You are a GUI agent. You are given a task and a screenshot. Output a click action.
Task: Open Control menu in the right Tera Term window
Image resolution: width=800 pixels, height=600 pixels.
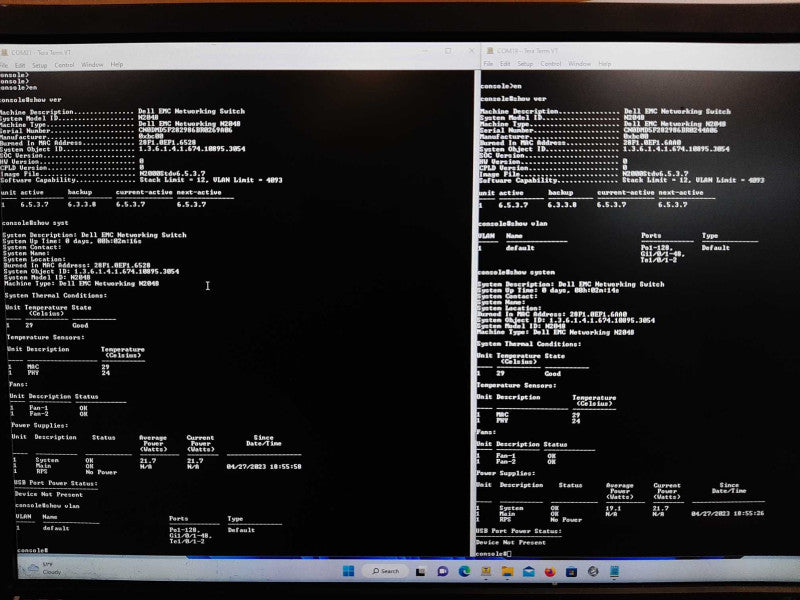pyautogui.click(x=551, y=64)
